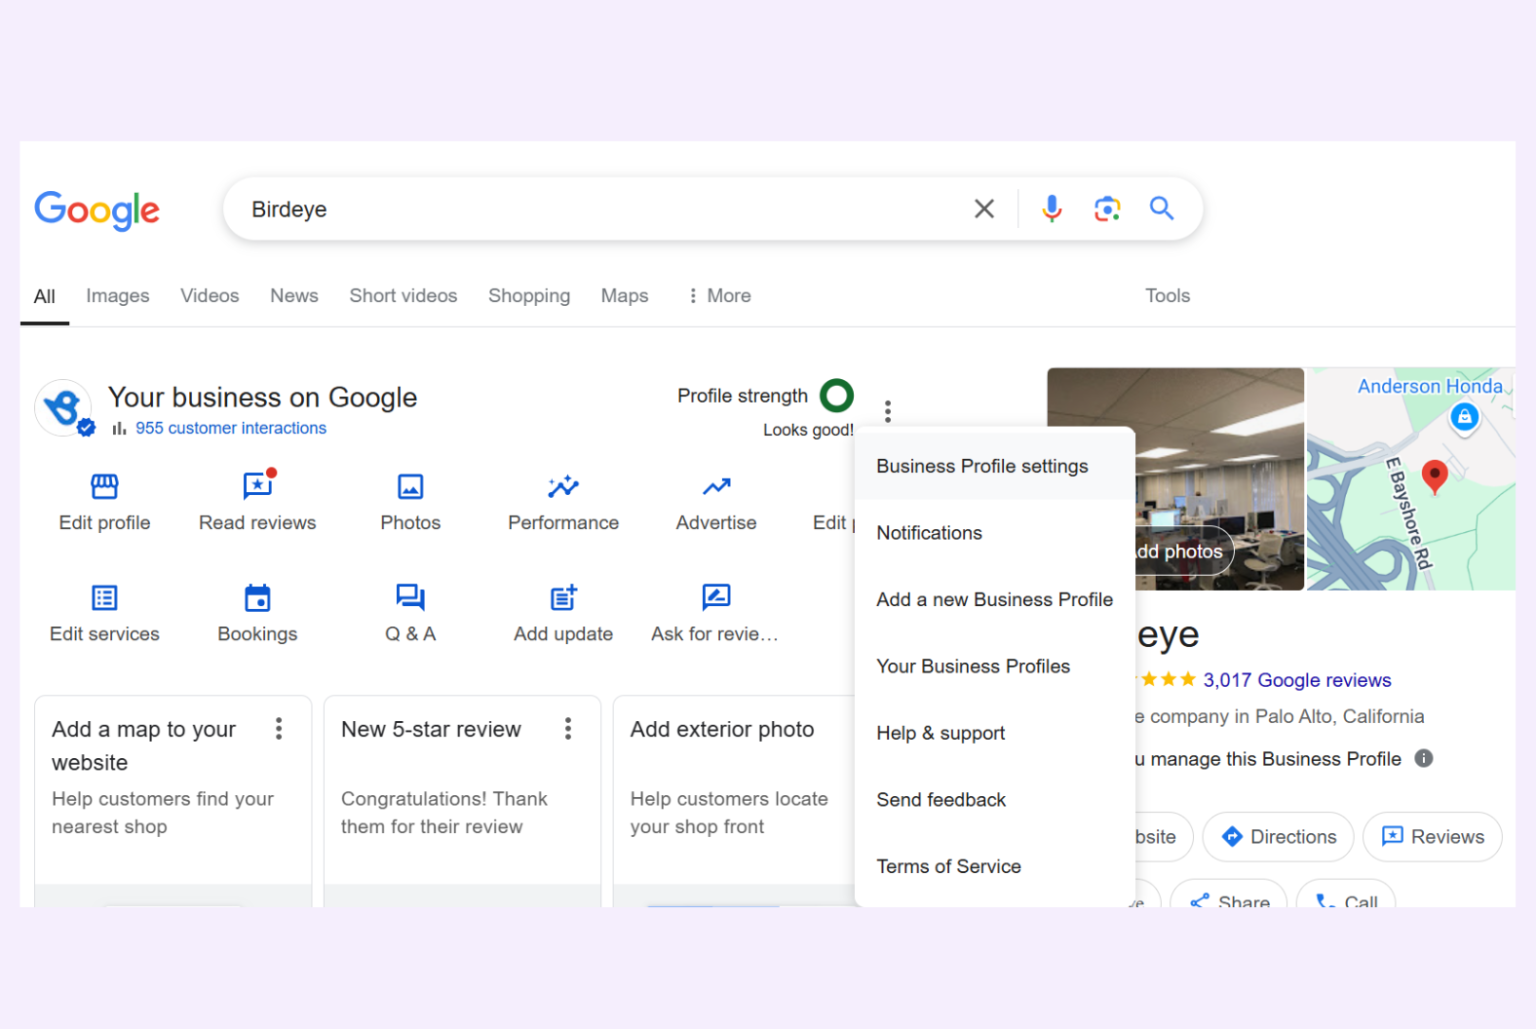The image size is (1536, 1029).
Task: Open the Edit services icon
Action: coord(104,597)
